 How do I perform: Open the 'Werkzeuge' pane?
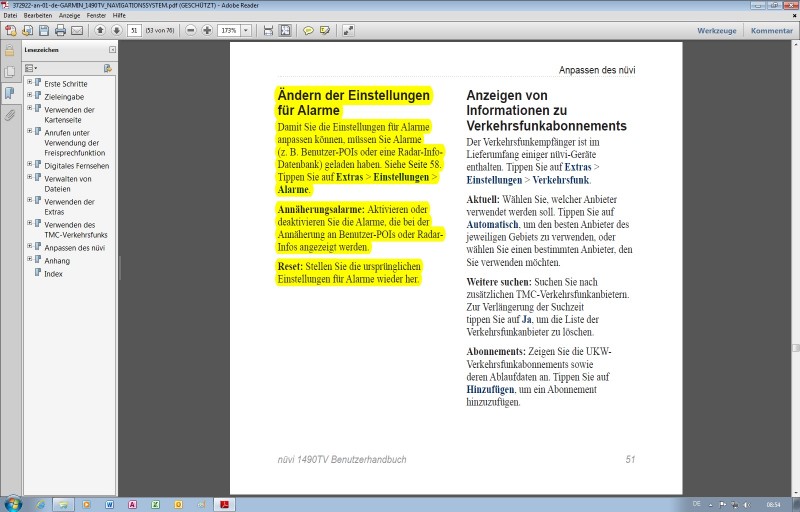click(716, 30)
